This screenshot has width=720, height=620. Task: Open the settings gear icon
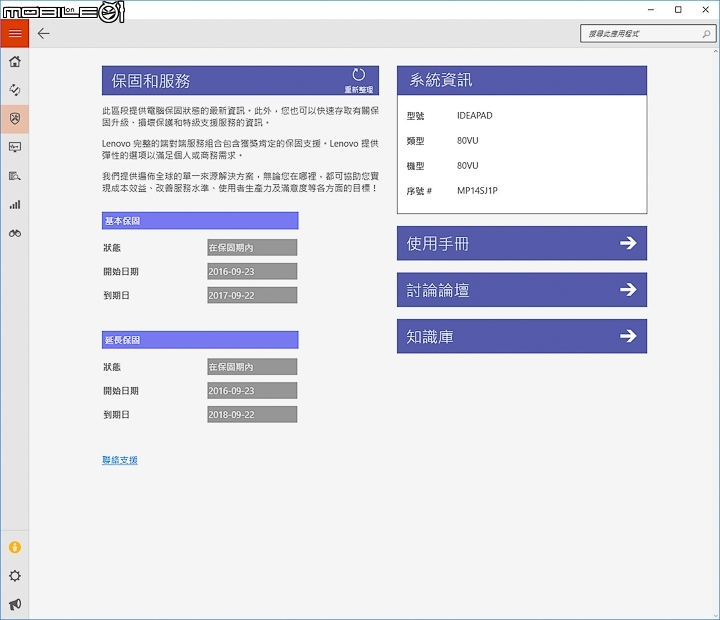pyautogui.click(x=15, y=576)
